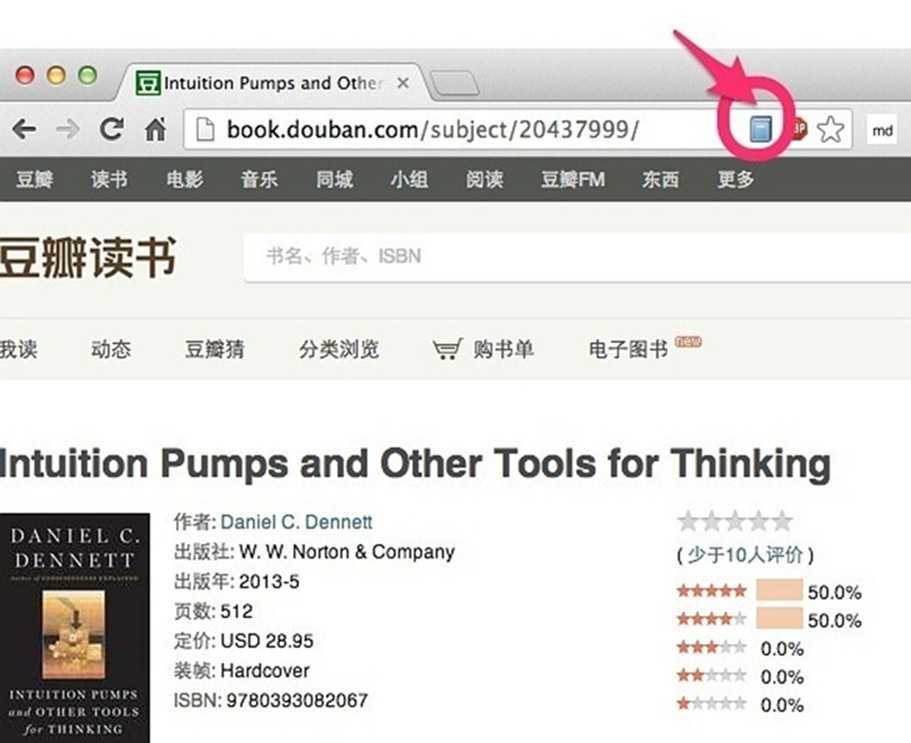Open 同城 in top navigation

(x=335, y=180)
